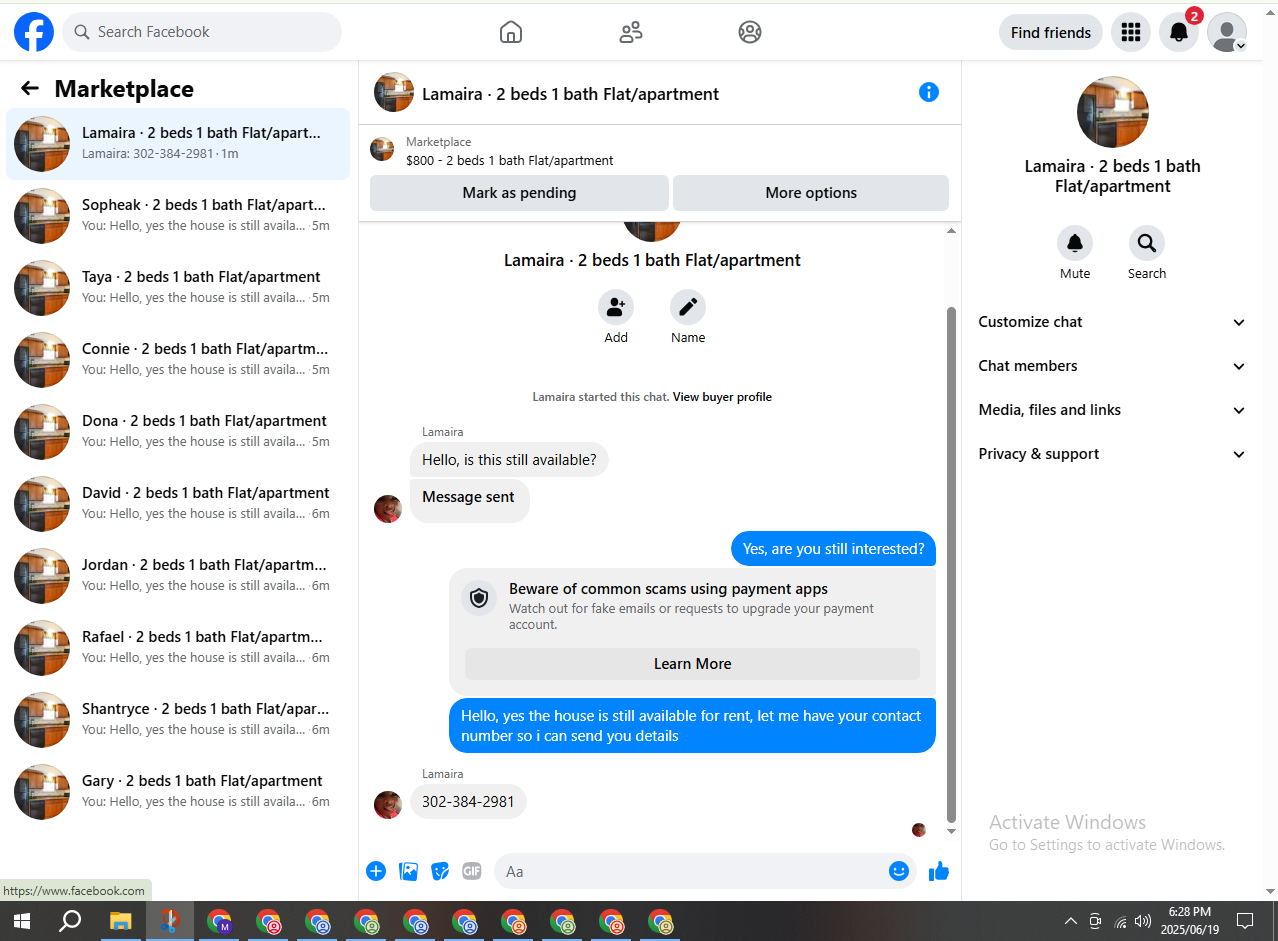Open the Groups icon in top navigation

click(x=750, y=32)
